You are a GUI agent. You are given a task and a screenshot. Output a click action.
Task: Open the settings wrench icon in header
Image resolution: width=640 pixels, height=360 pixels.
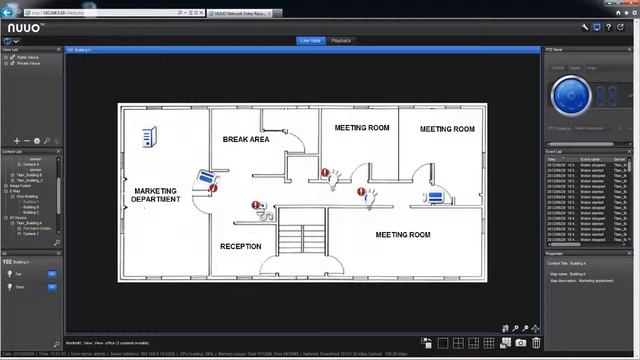point(585,27)
